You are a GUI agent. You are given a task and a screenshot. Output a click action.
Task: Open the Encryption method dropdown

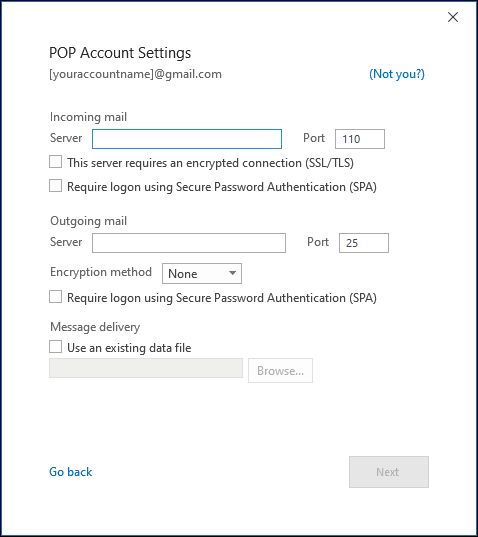click(x=202, y=273)
